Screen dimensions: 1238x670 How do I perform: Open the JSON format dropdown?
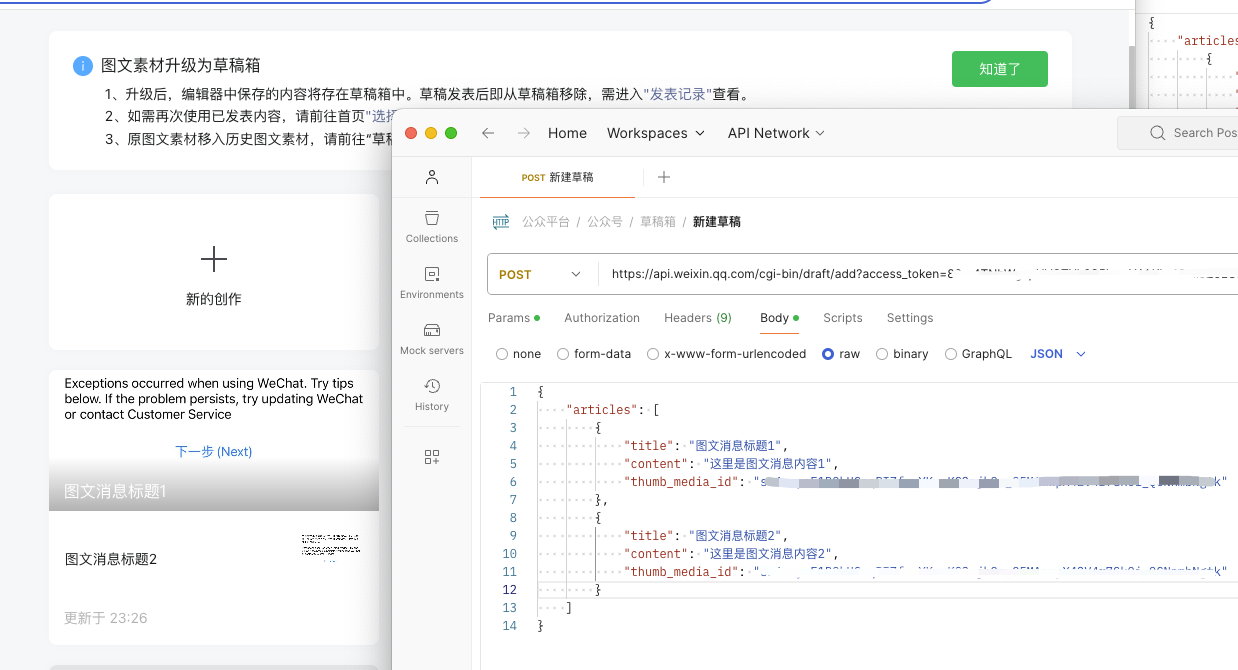pyautogui.click(x=1058, y=354)
